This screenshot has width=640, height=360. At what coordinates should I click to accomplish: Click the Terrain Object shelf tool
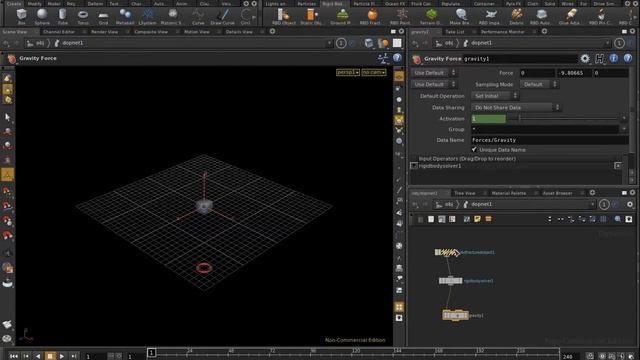click(x=431, y=16)
